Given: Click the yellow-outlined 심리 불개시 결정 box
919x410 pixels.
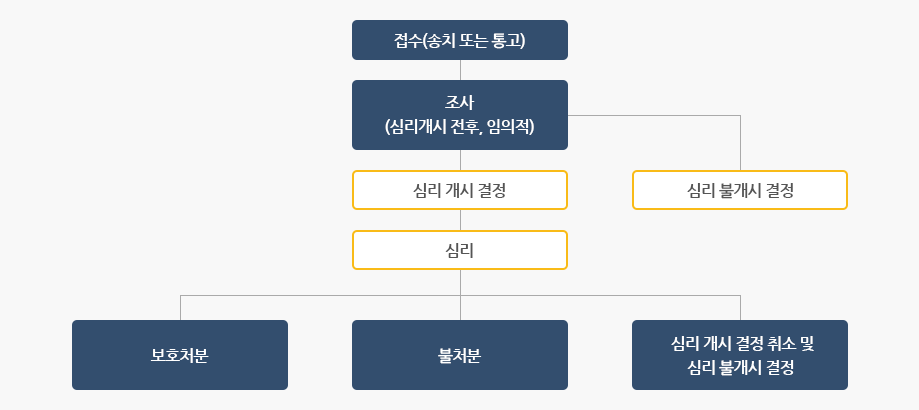Looking at the screenshot, I should pyautogui.click(x=740, y=190).
